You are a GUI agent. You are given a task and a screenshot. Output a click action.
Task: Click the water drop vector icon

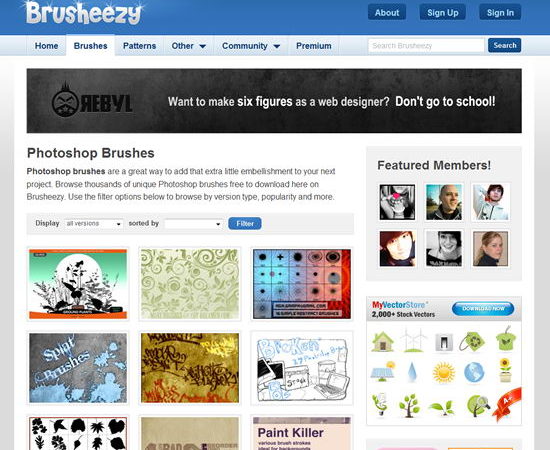413,372
